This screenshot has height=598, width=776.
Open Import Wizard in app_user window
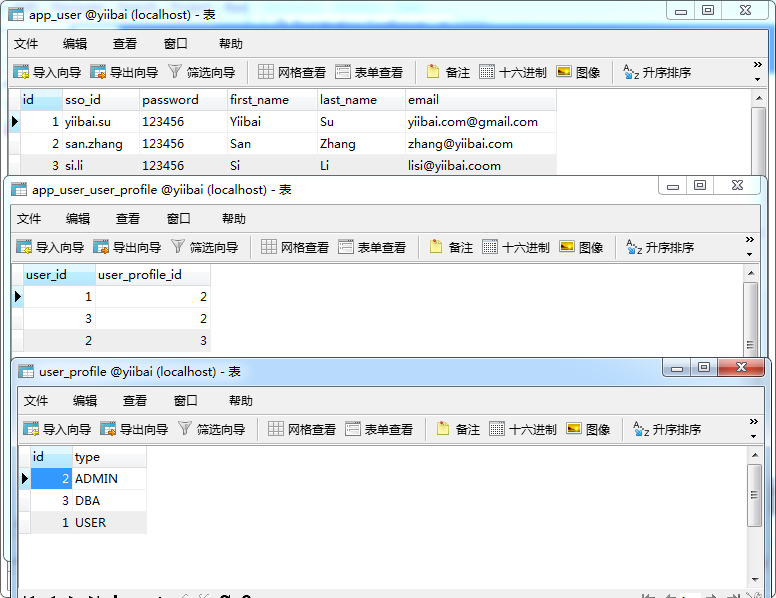pos(47,72)
